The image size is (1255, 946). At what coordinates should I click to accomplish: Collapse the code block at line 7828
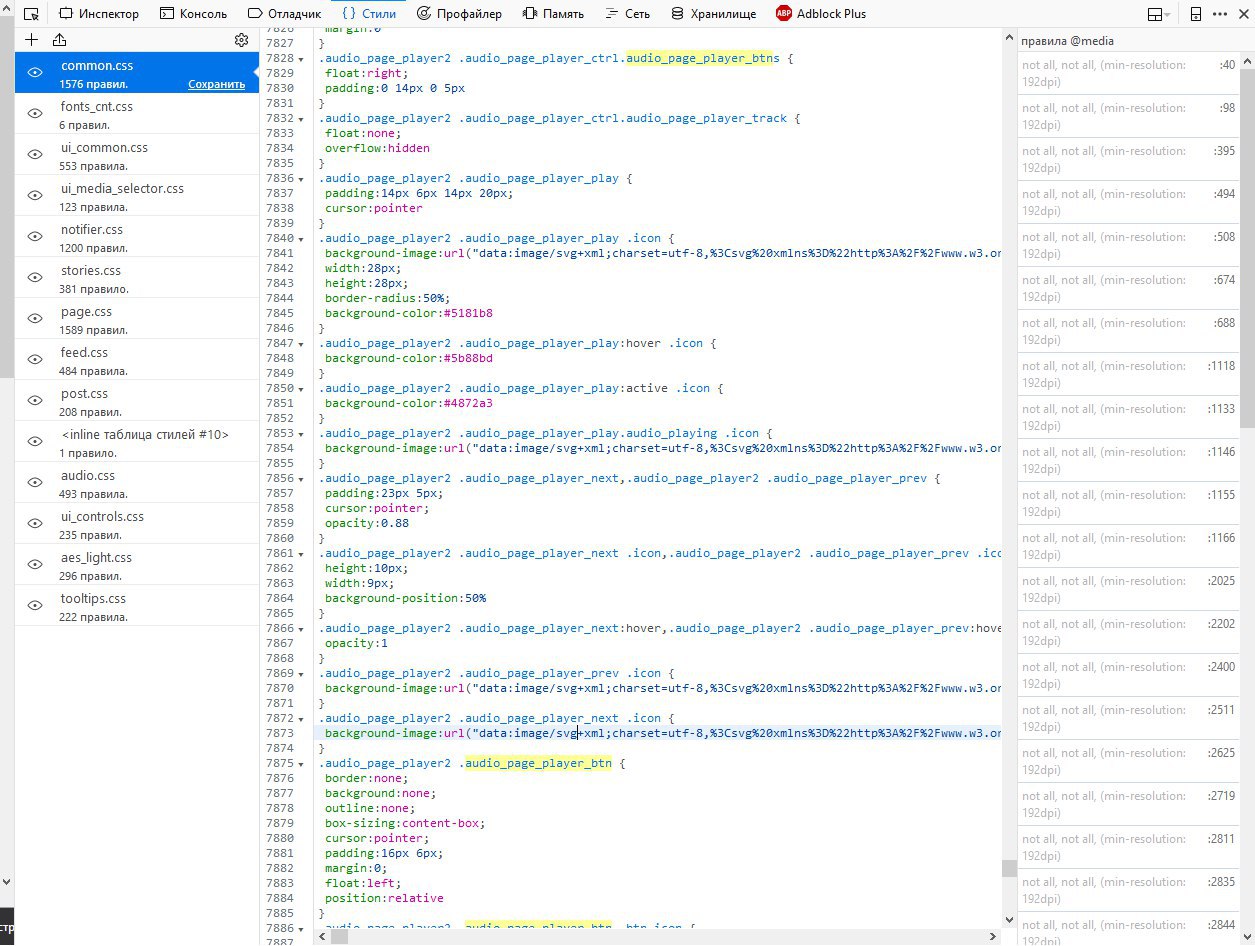[301, 59]
